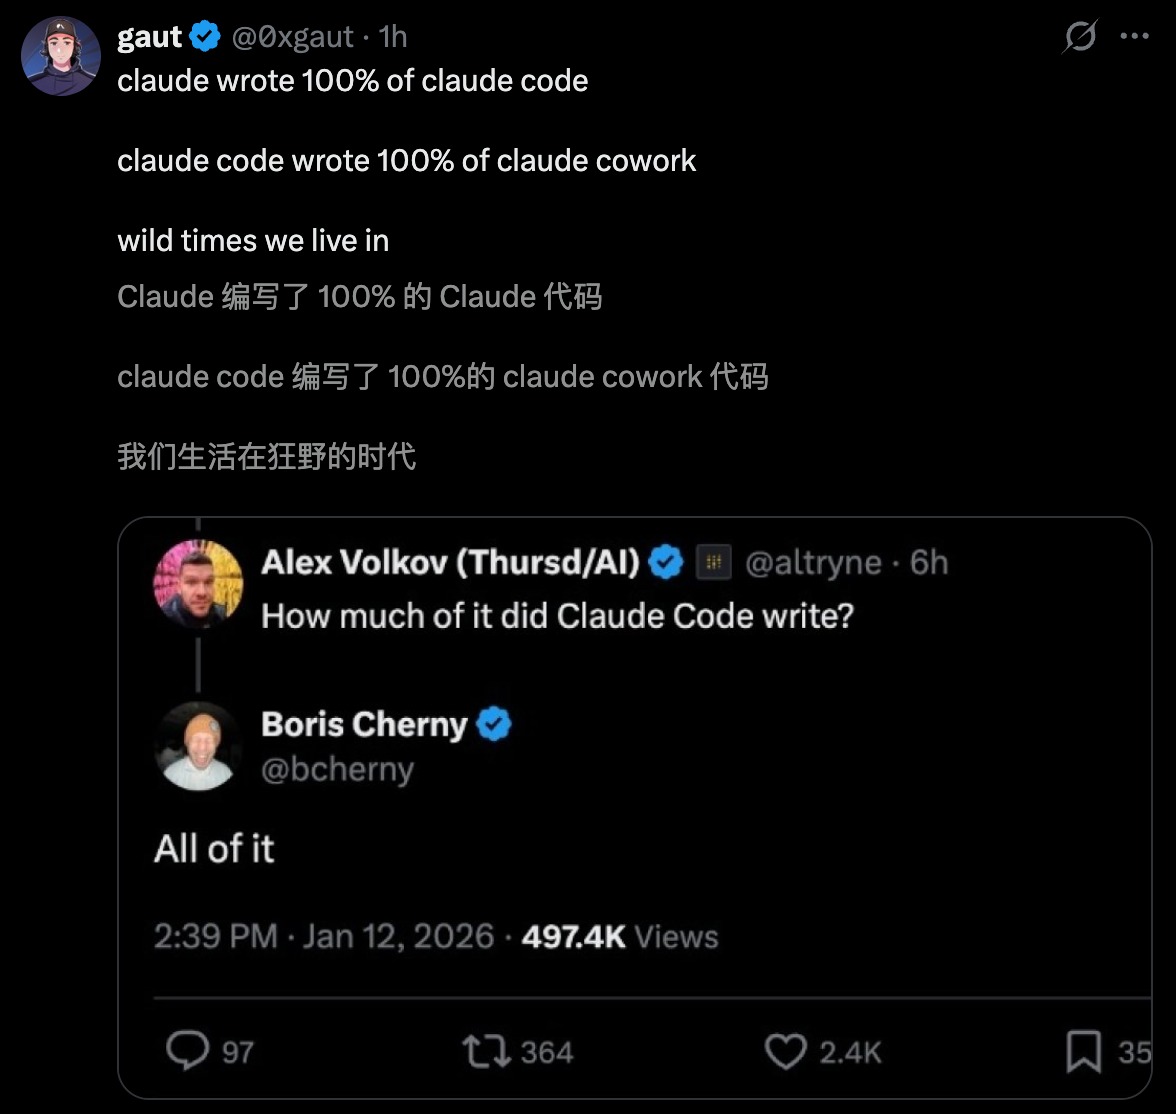
Task: Bookmark the quoted tweet
Action: (1083, 1051)
